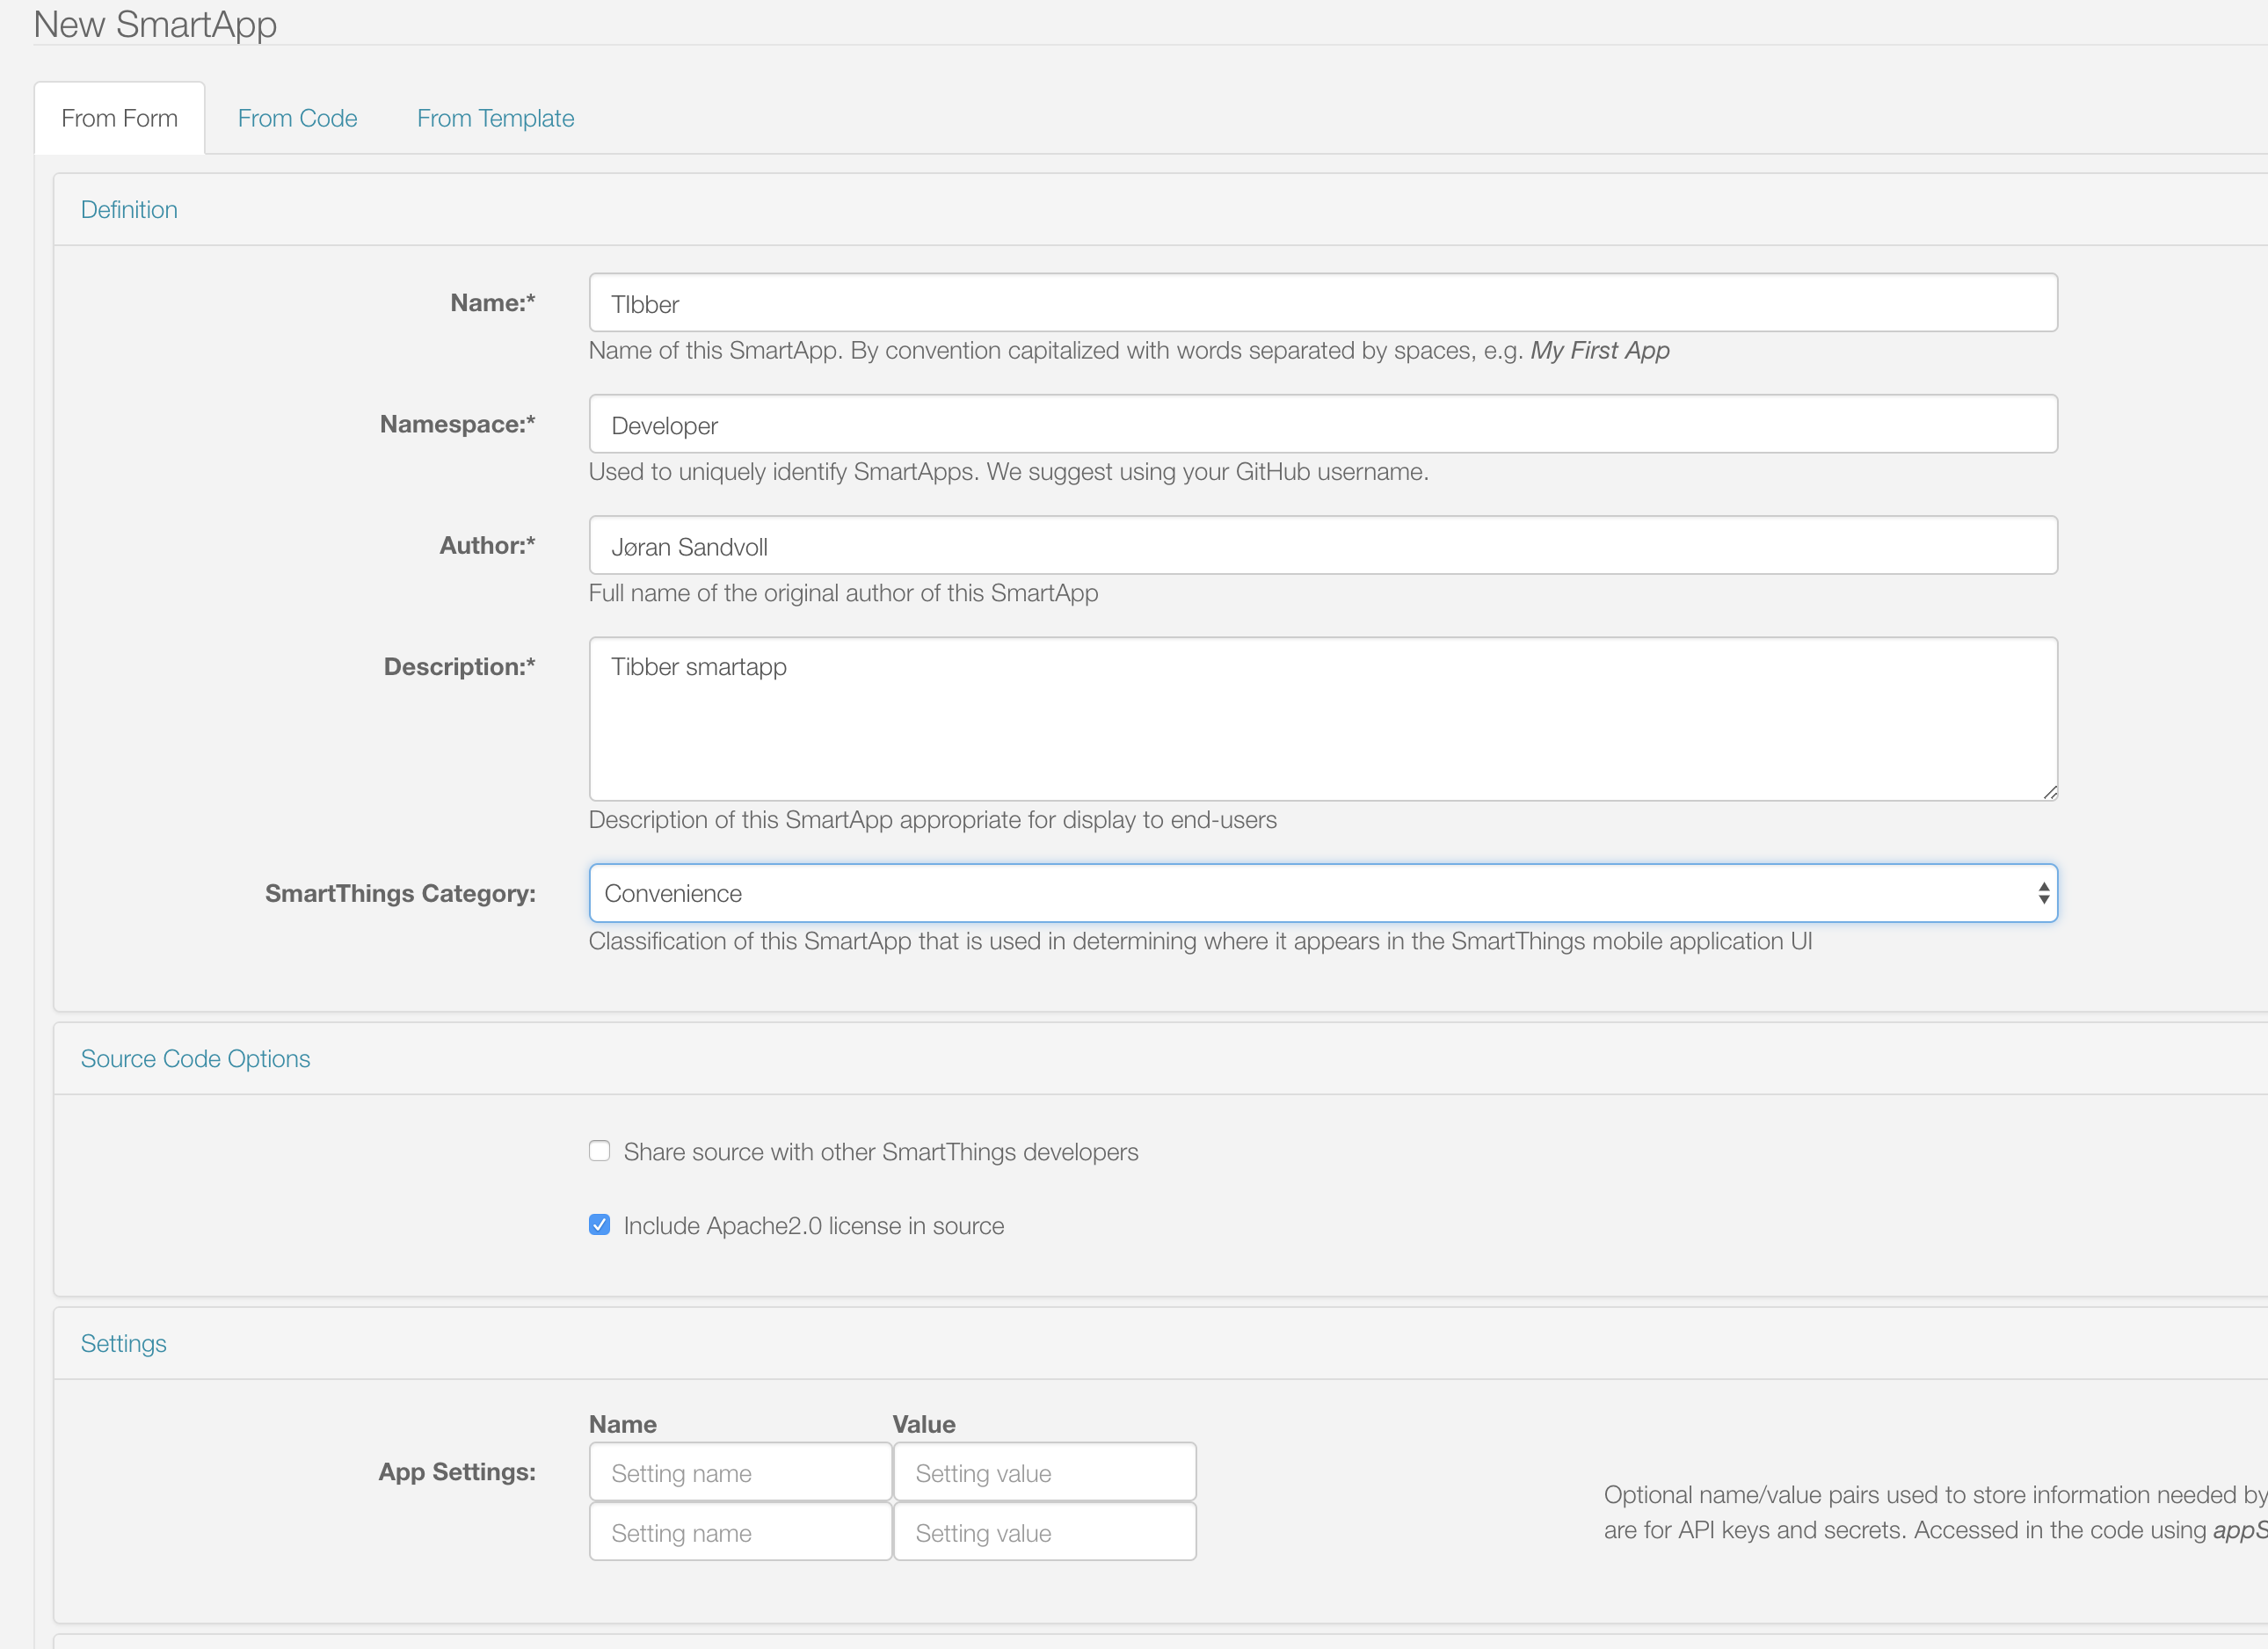Collapse the Source Code Options section

195,1058
